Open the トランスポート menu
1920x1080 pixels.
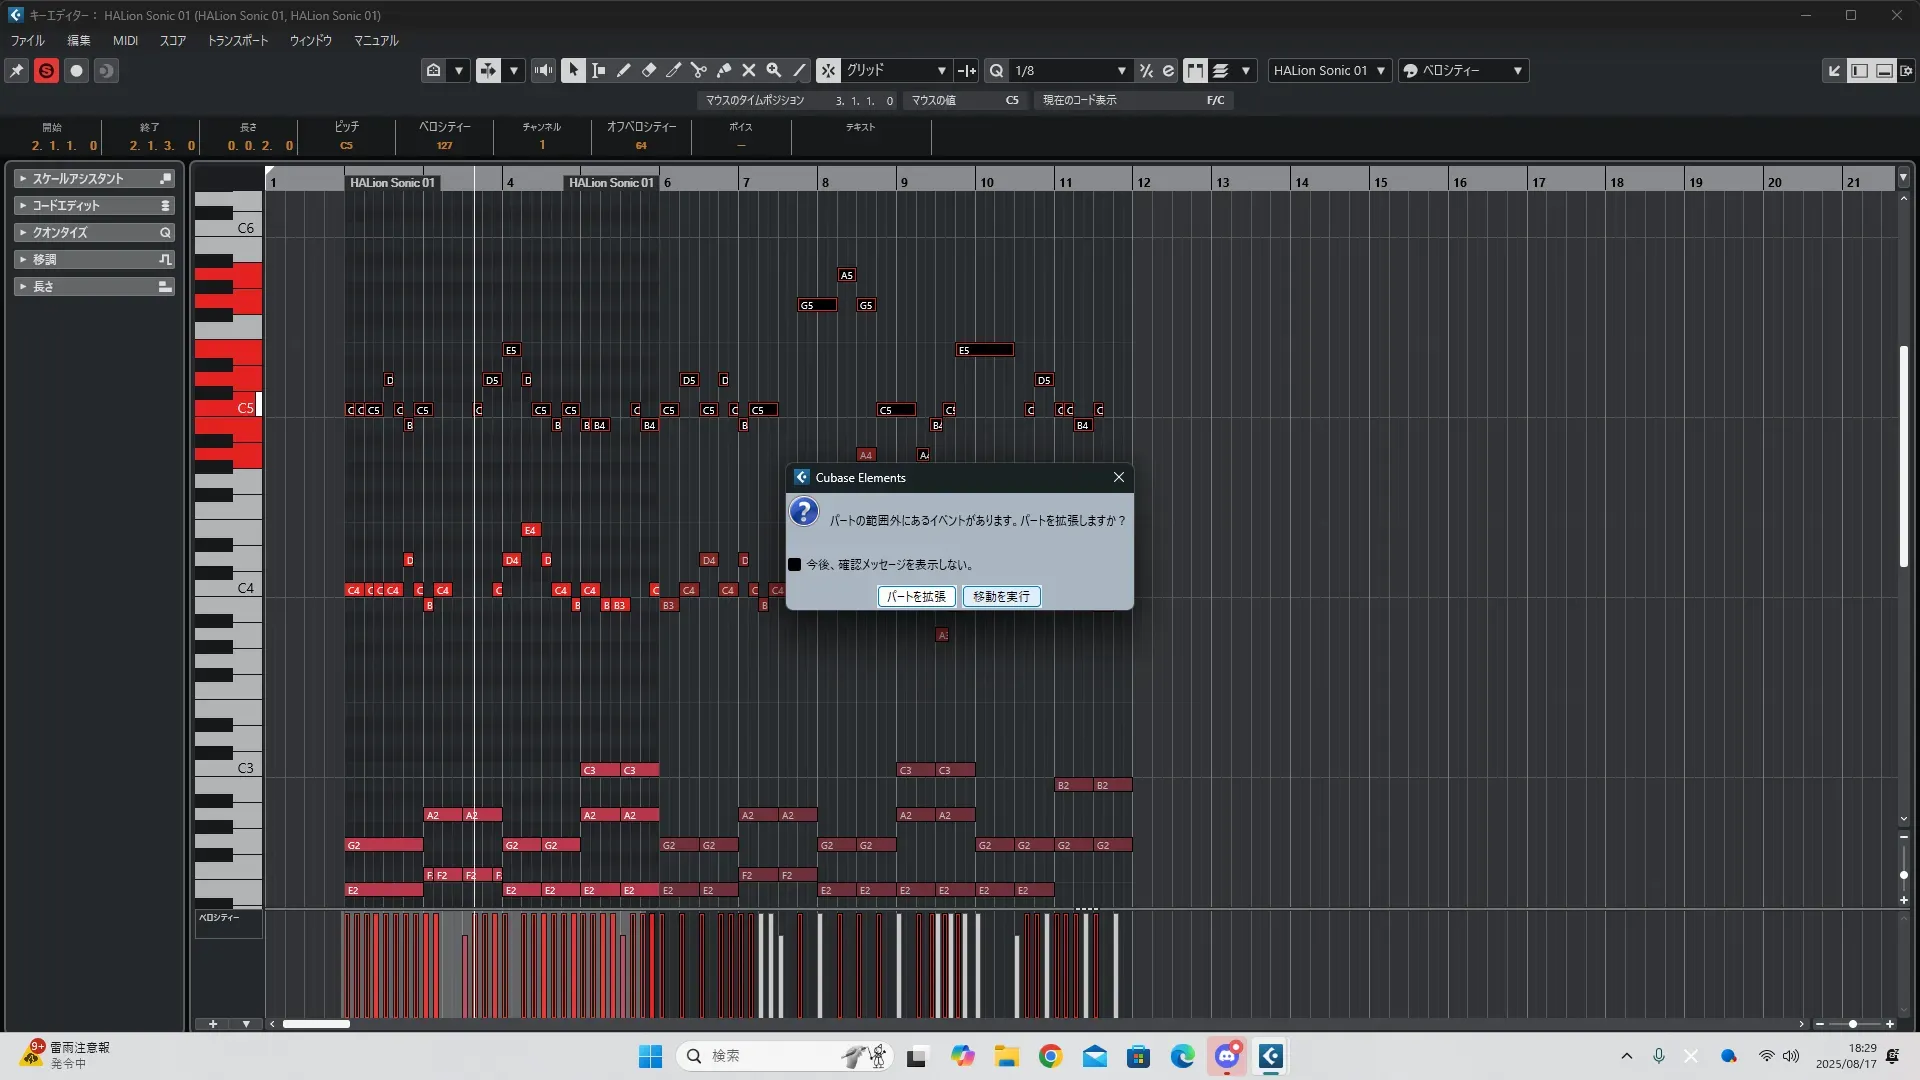pos(237,41)
